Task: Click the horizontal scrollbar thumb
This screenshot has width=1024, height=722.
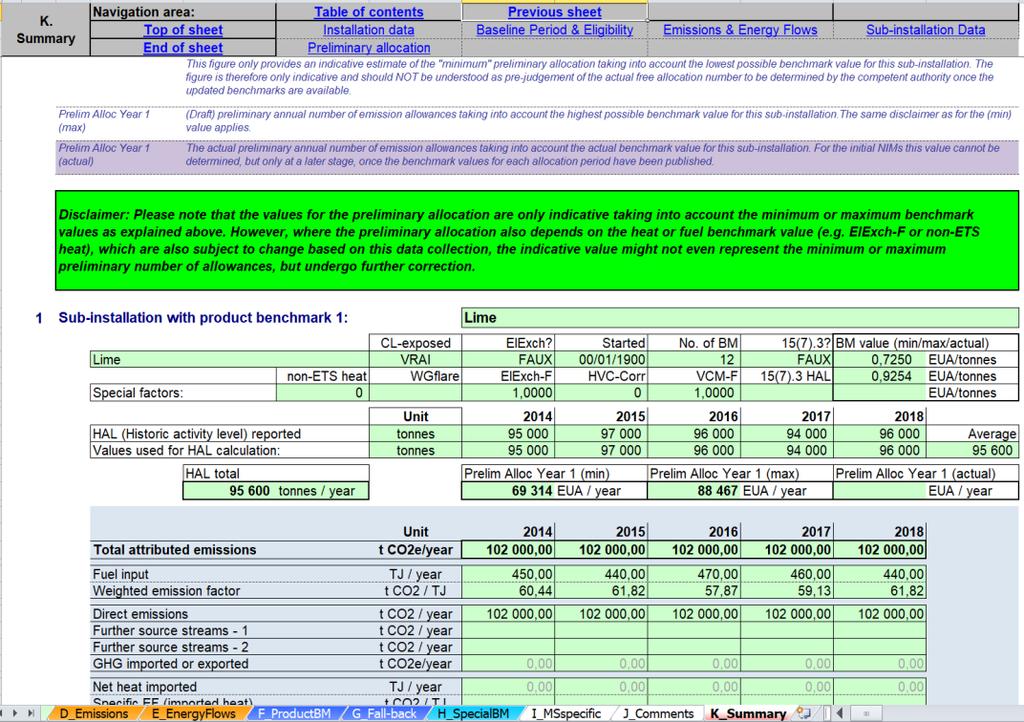Action: coord(866,714)
